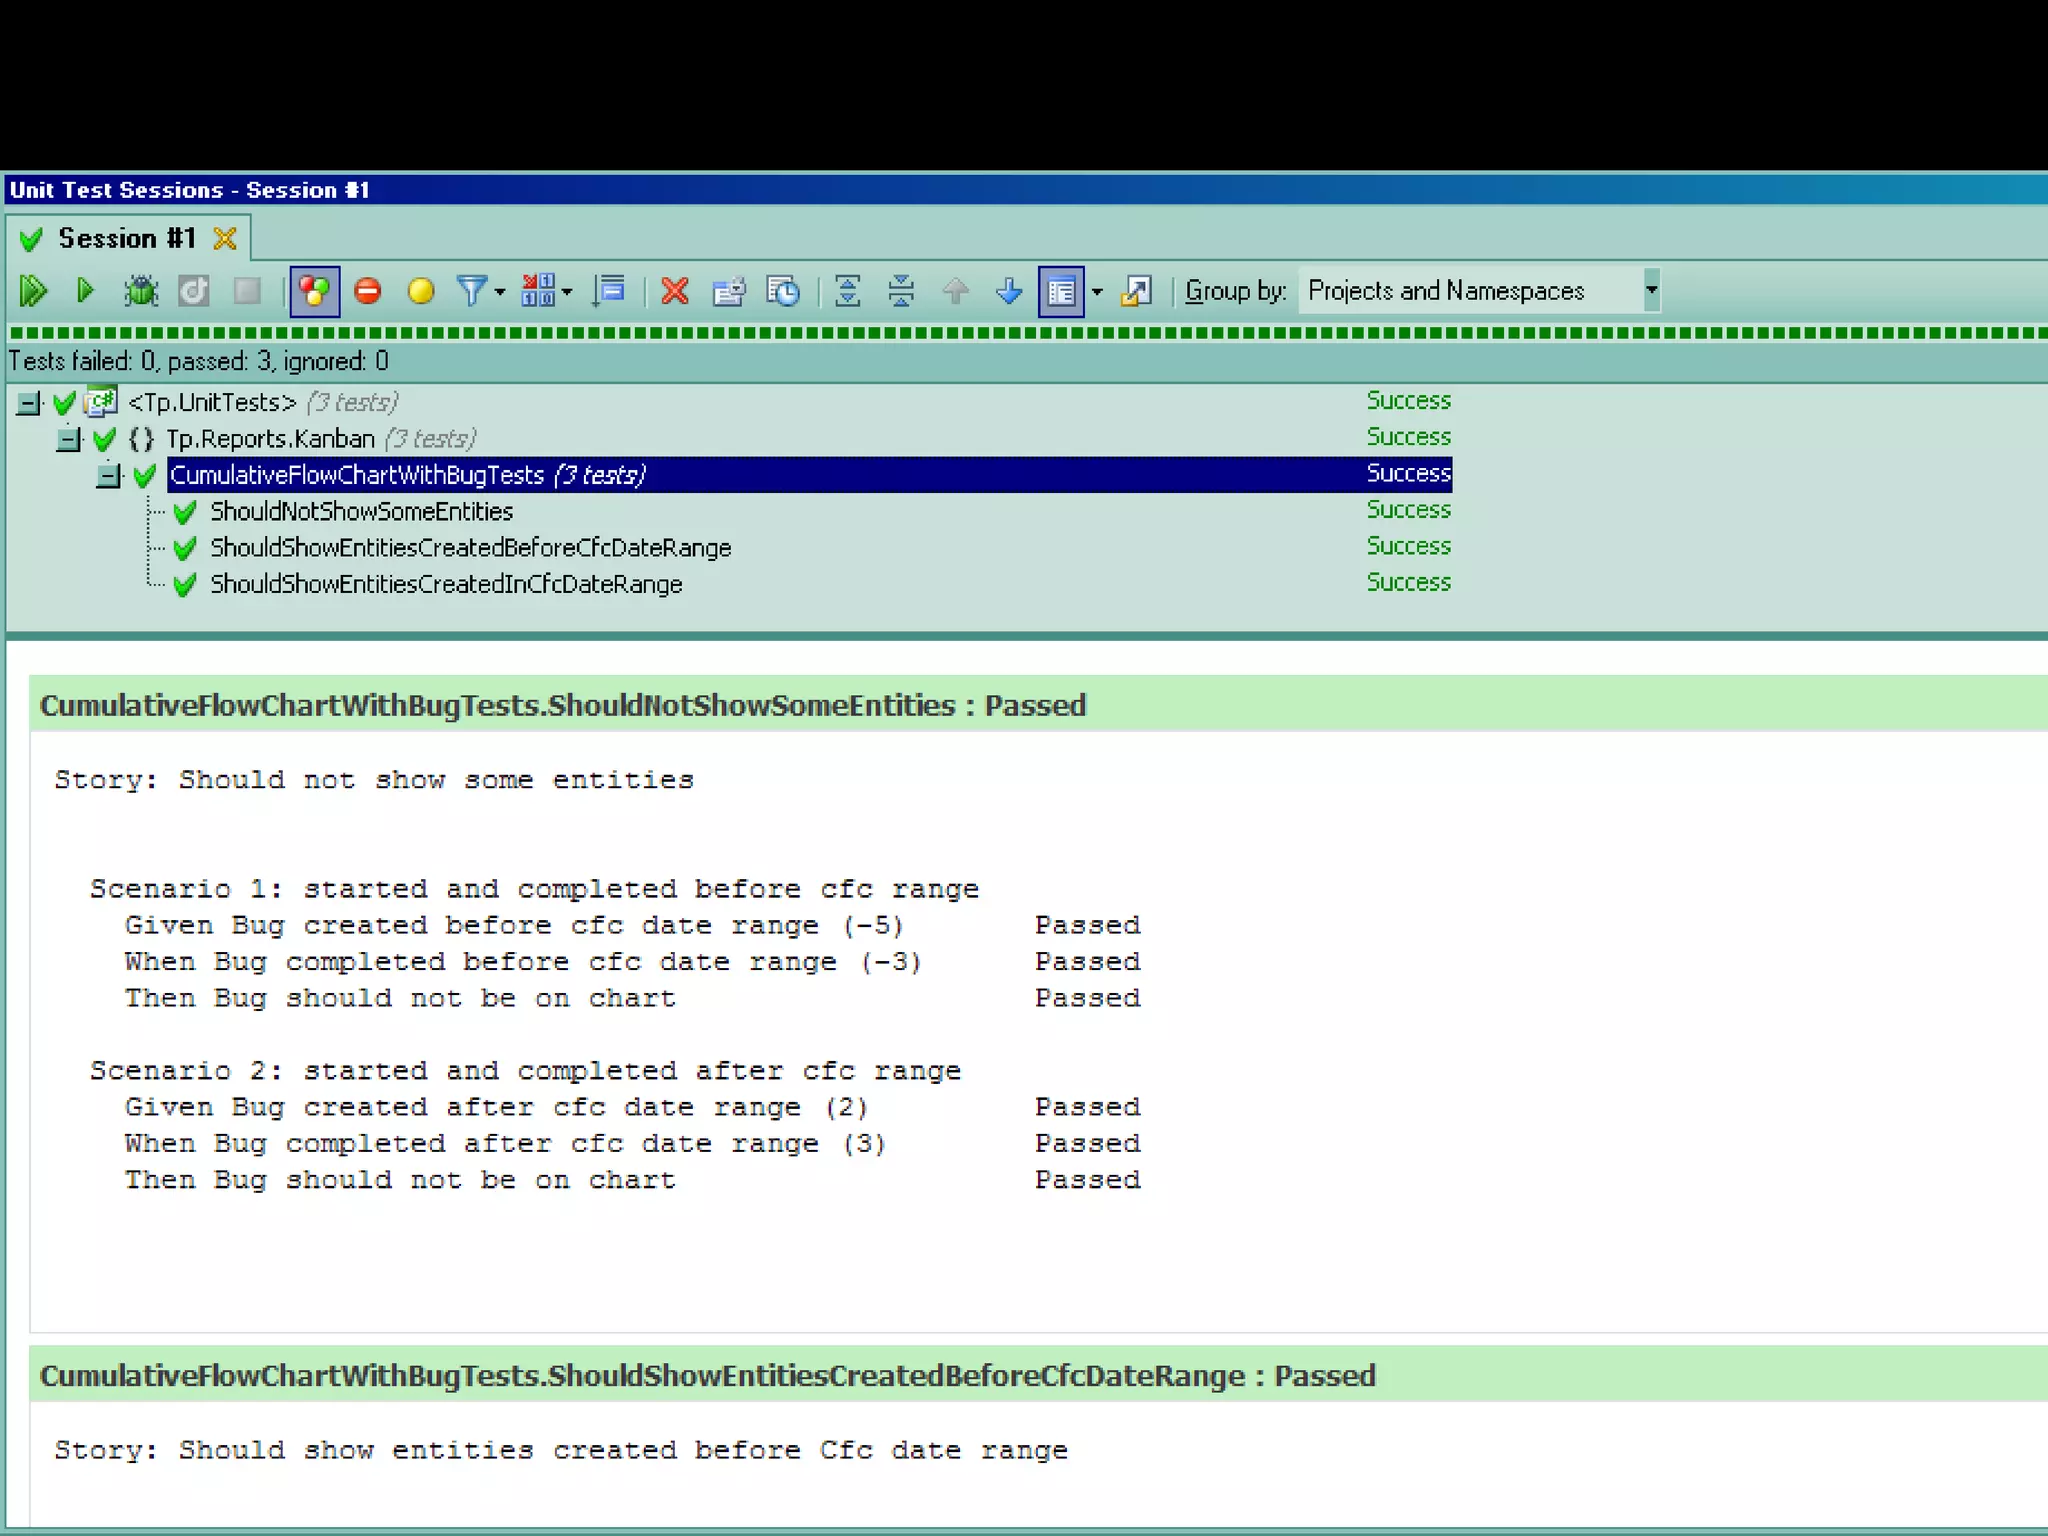Click the Run All Tests double-arrow icon
Screen dimensions: 2048x1536
(33, 291)
